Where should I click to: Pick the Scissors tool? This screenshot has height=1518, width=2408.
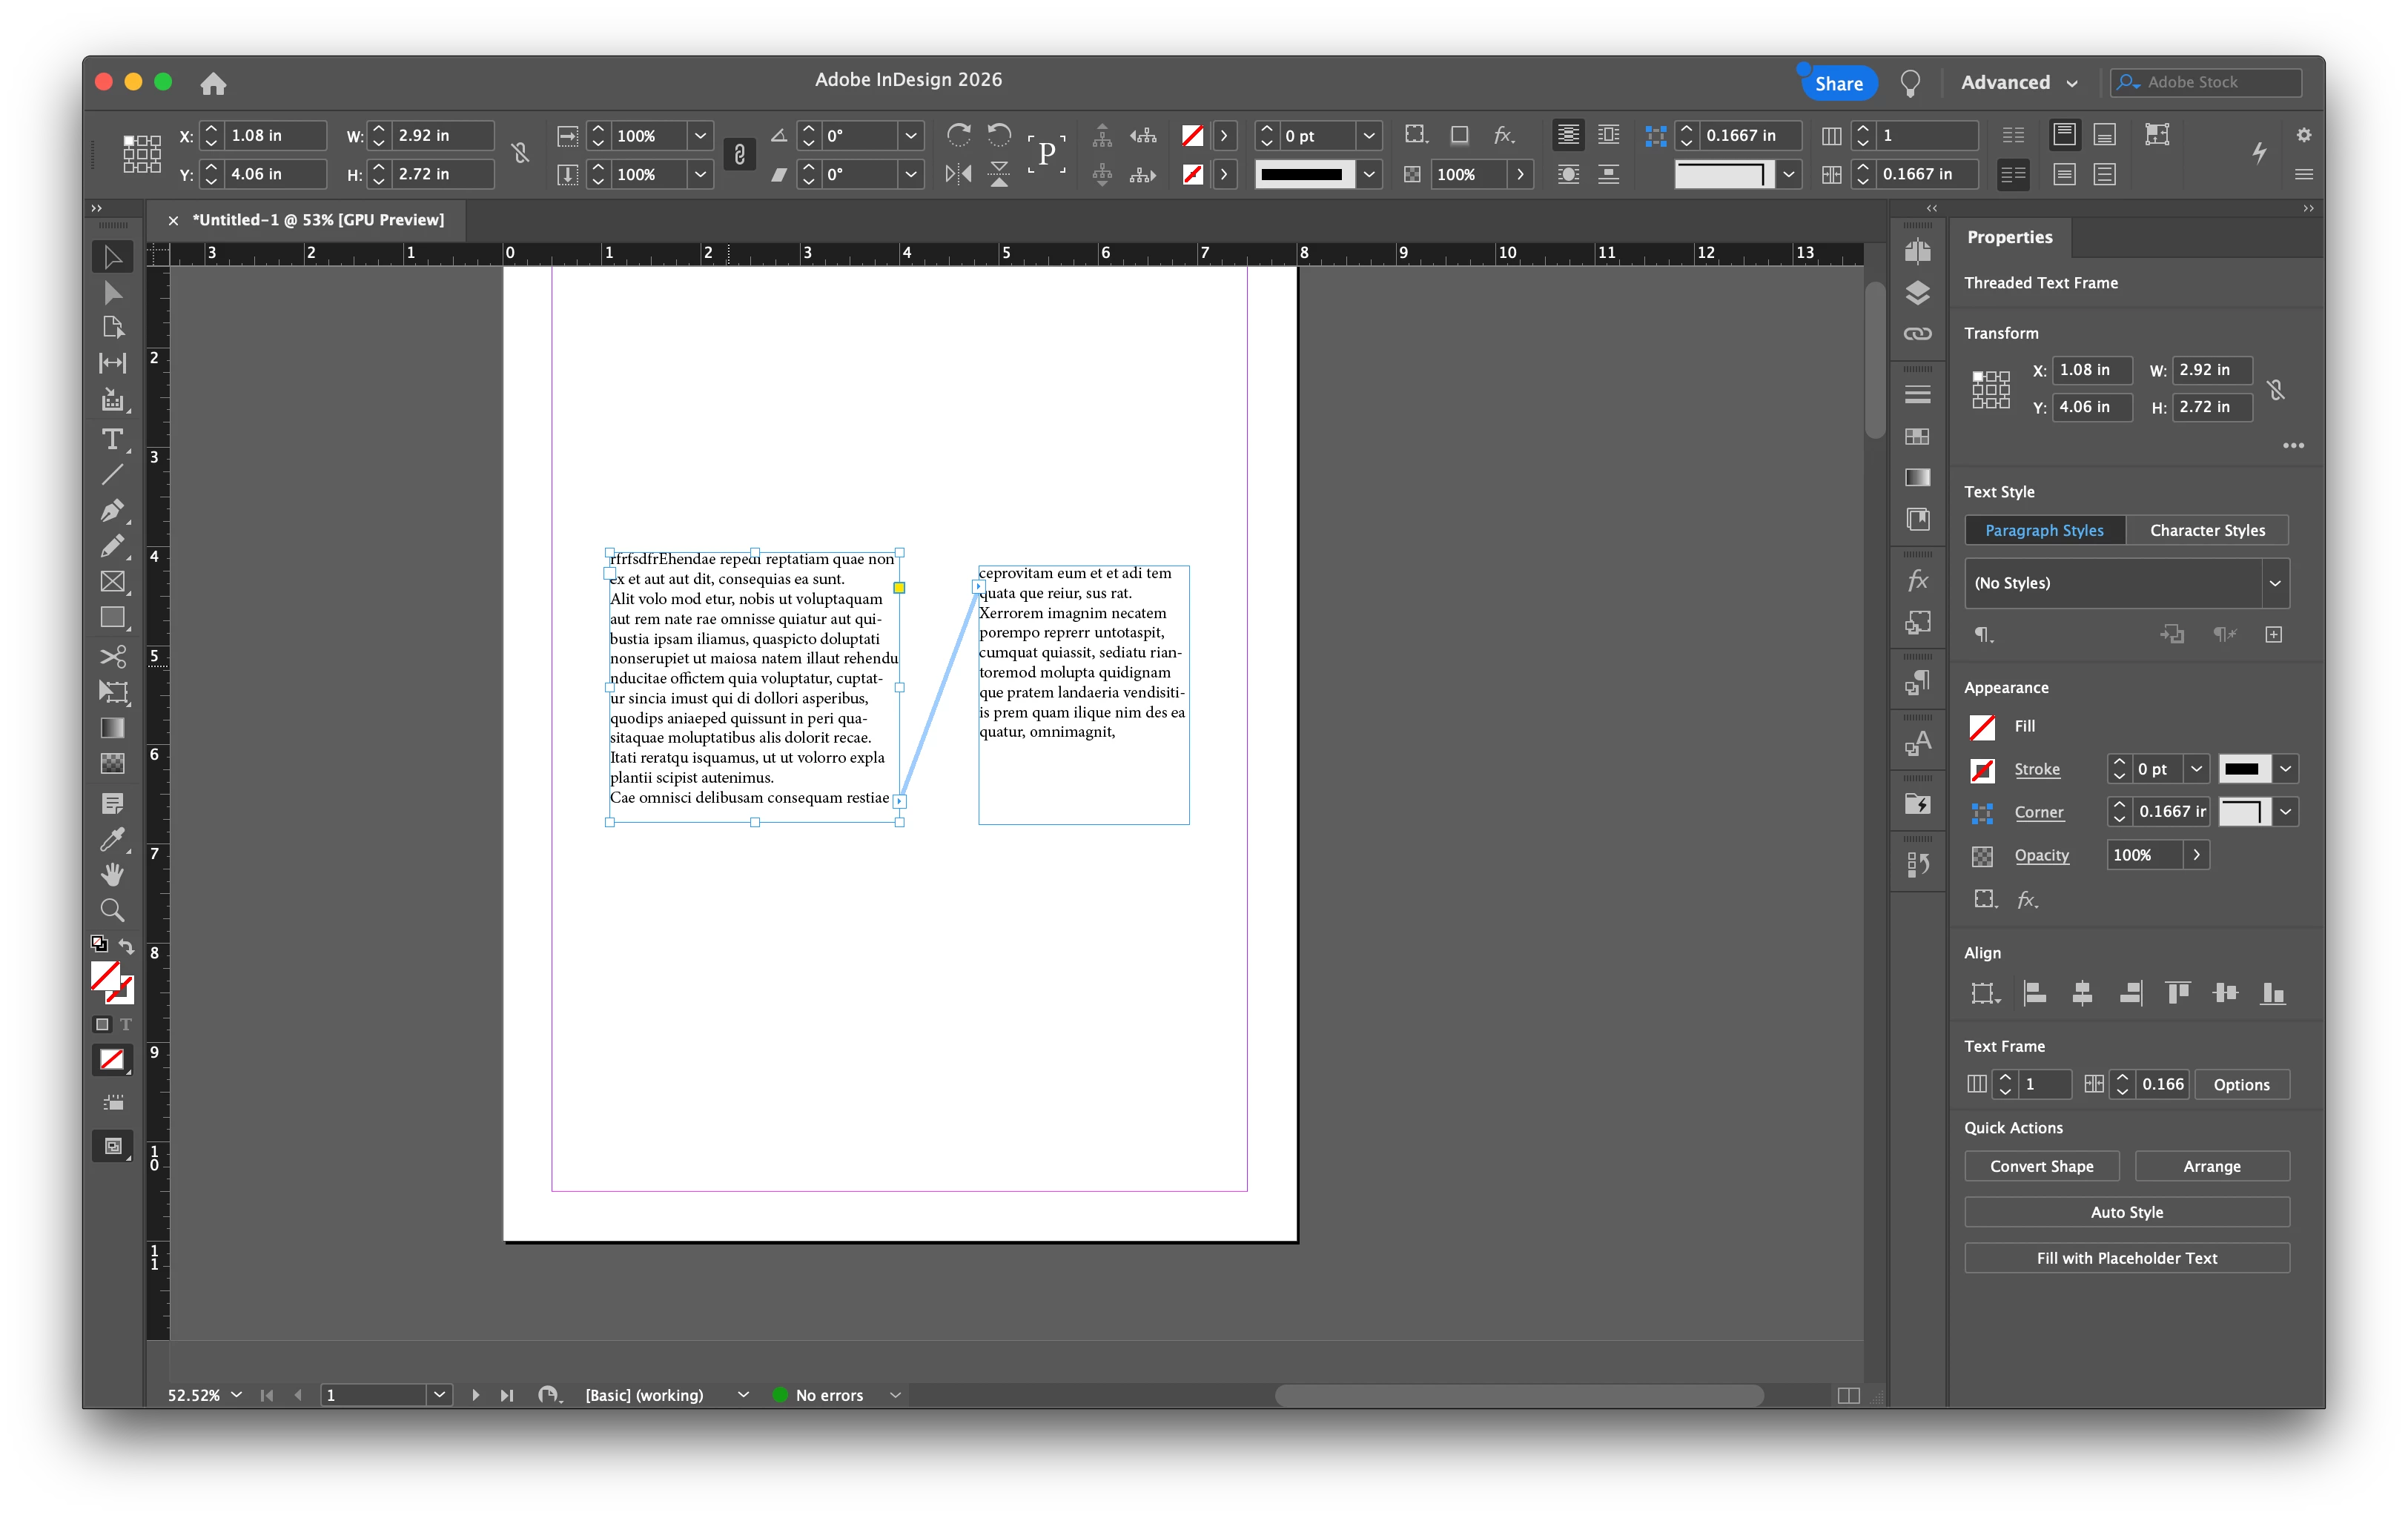coord(112,656)
